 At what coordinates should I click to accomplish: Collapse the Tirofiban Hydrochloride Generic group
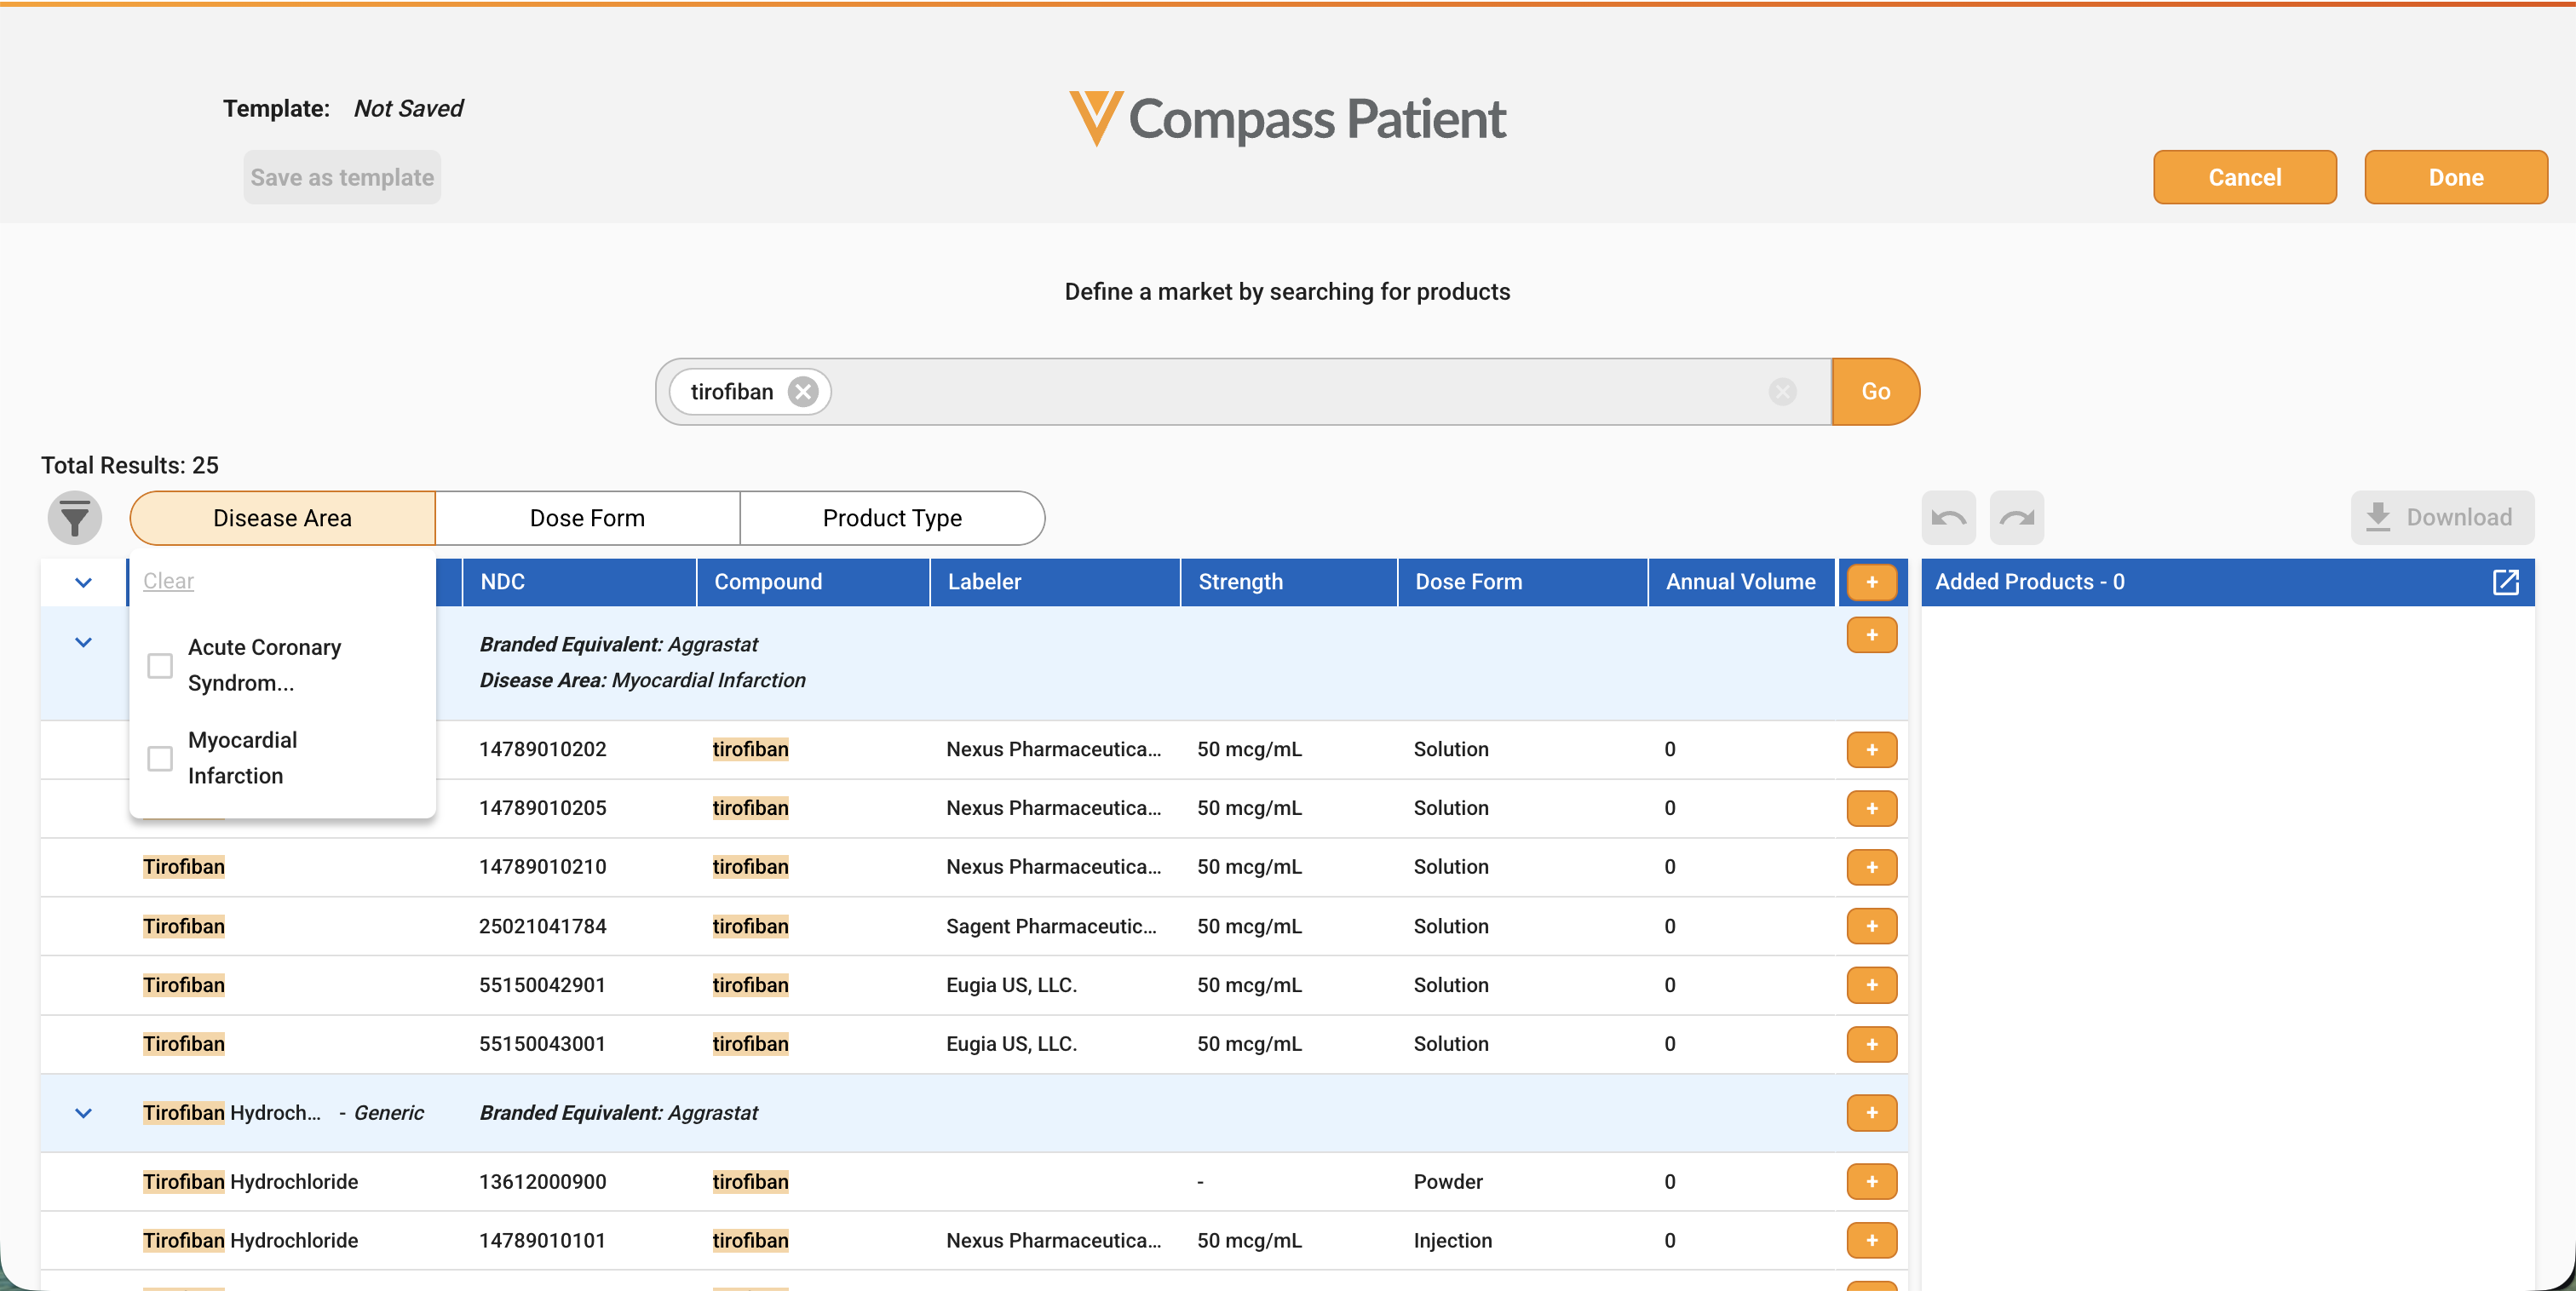[x=83, y=1113]
